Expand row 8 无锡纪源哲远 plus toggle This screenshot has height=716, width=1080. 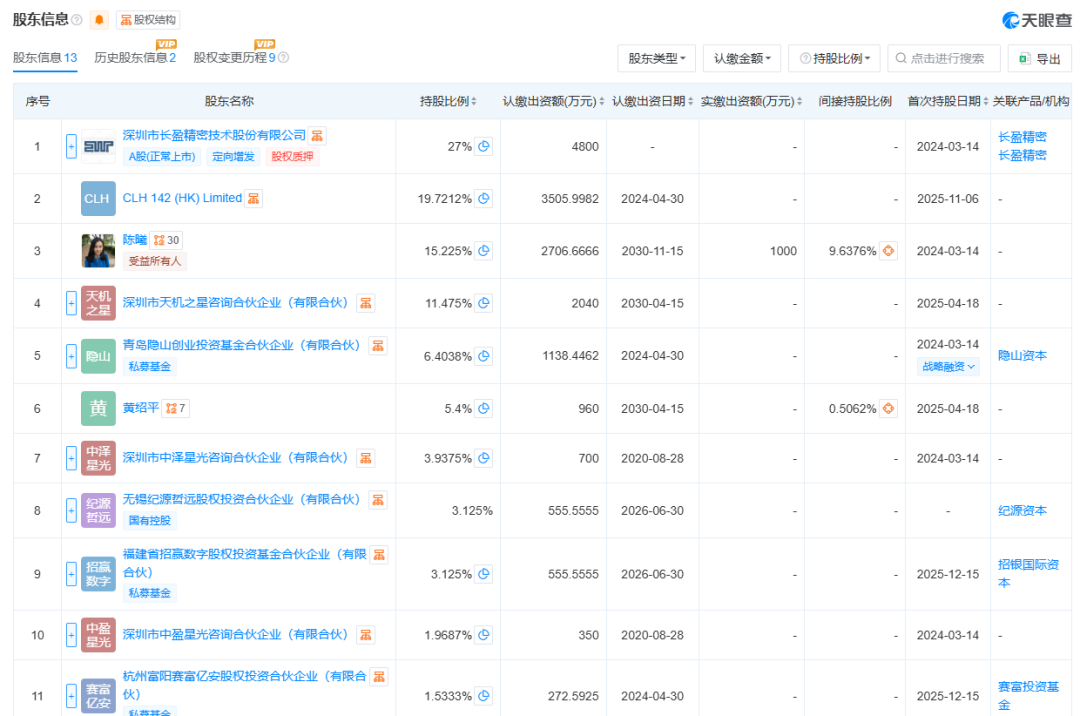pyautogui.click(x=71, y=510)
